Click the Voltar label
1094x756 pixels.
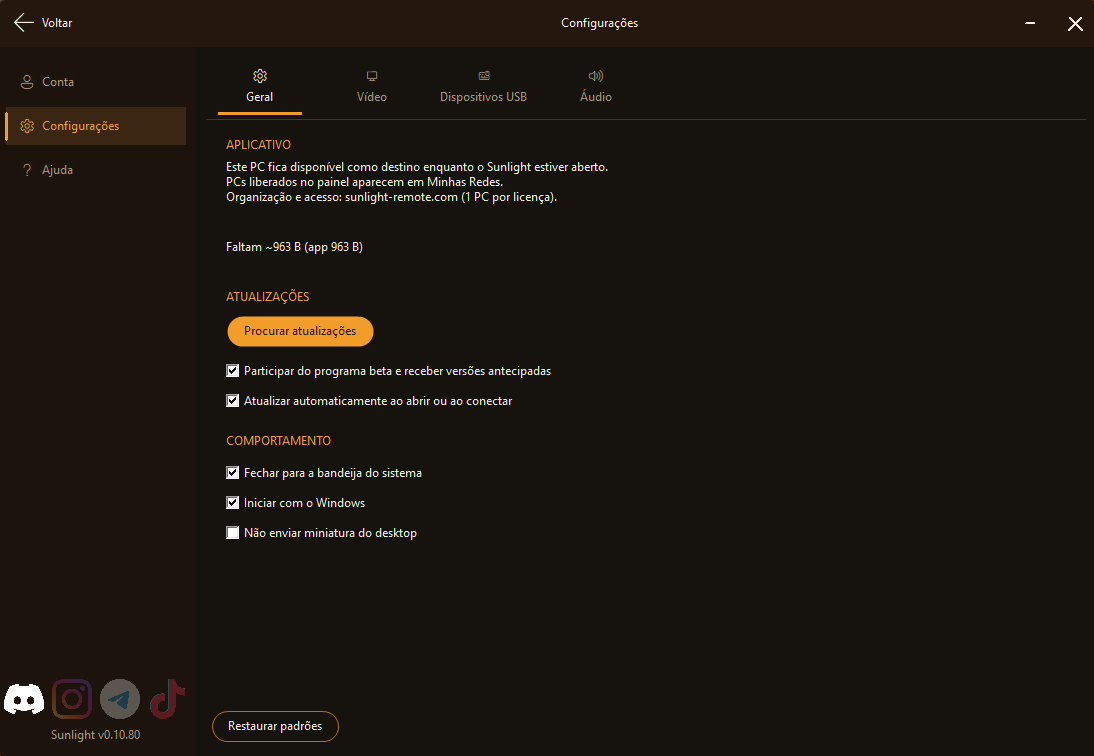coord(57,23)
